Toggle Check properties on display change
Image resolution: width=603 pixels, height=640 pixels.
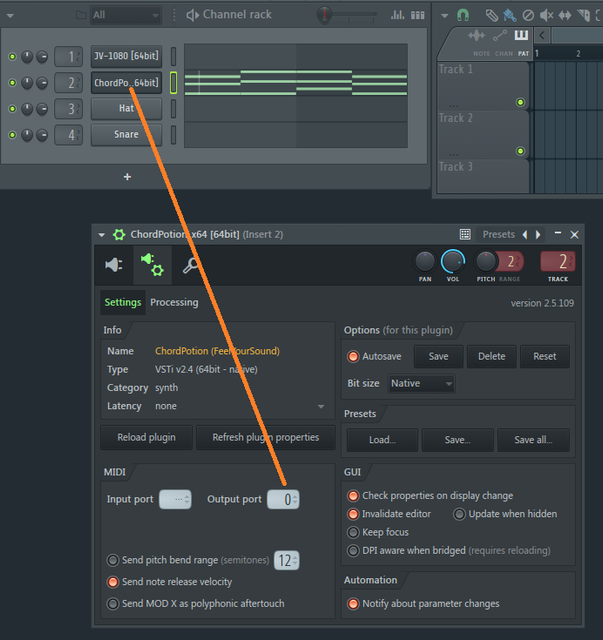(x=353, y=496)
